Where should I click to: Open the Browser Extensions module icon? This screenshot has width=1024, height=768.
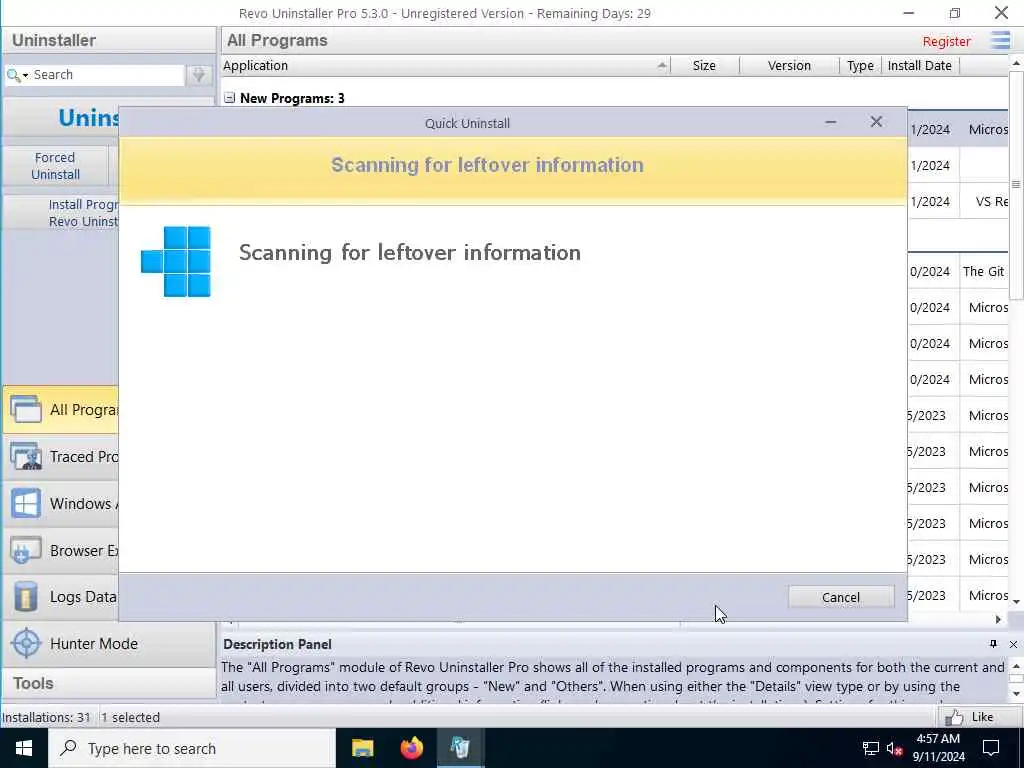pyautogui.click(x=25, y=551)
